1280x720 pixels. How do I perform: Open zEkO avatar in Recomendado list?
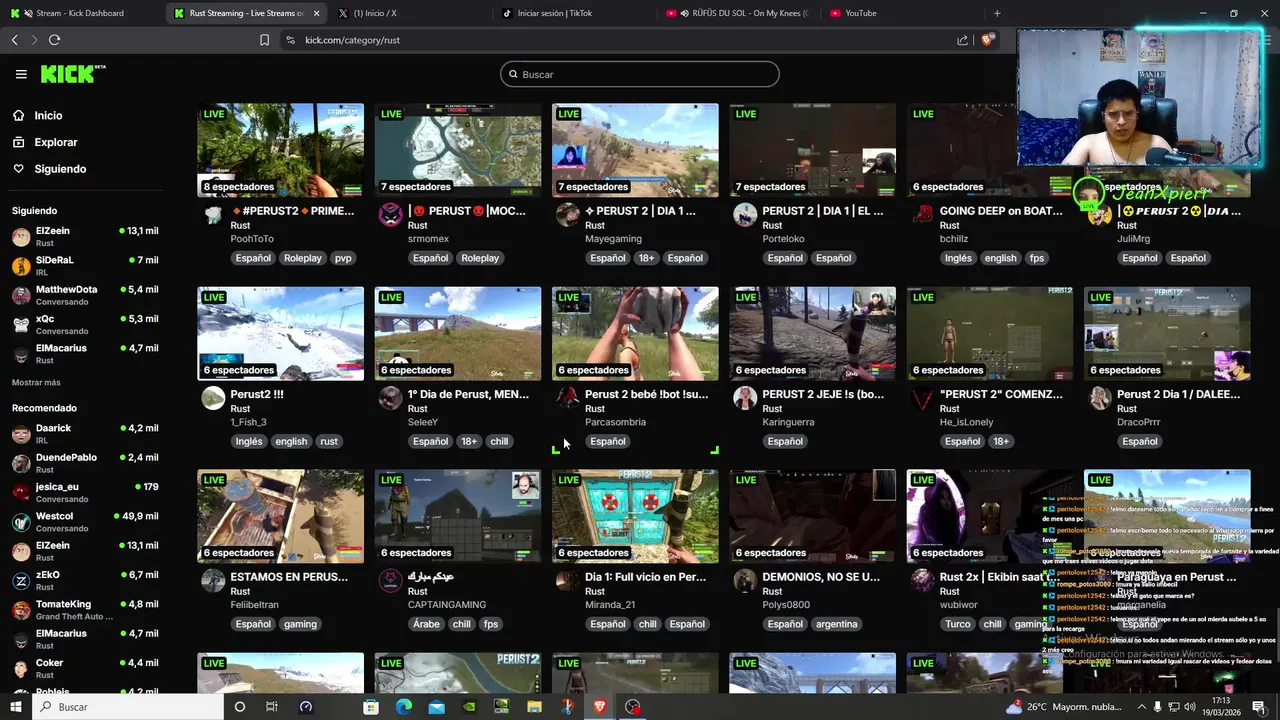tap(21, 581)
